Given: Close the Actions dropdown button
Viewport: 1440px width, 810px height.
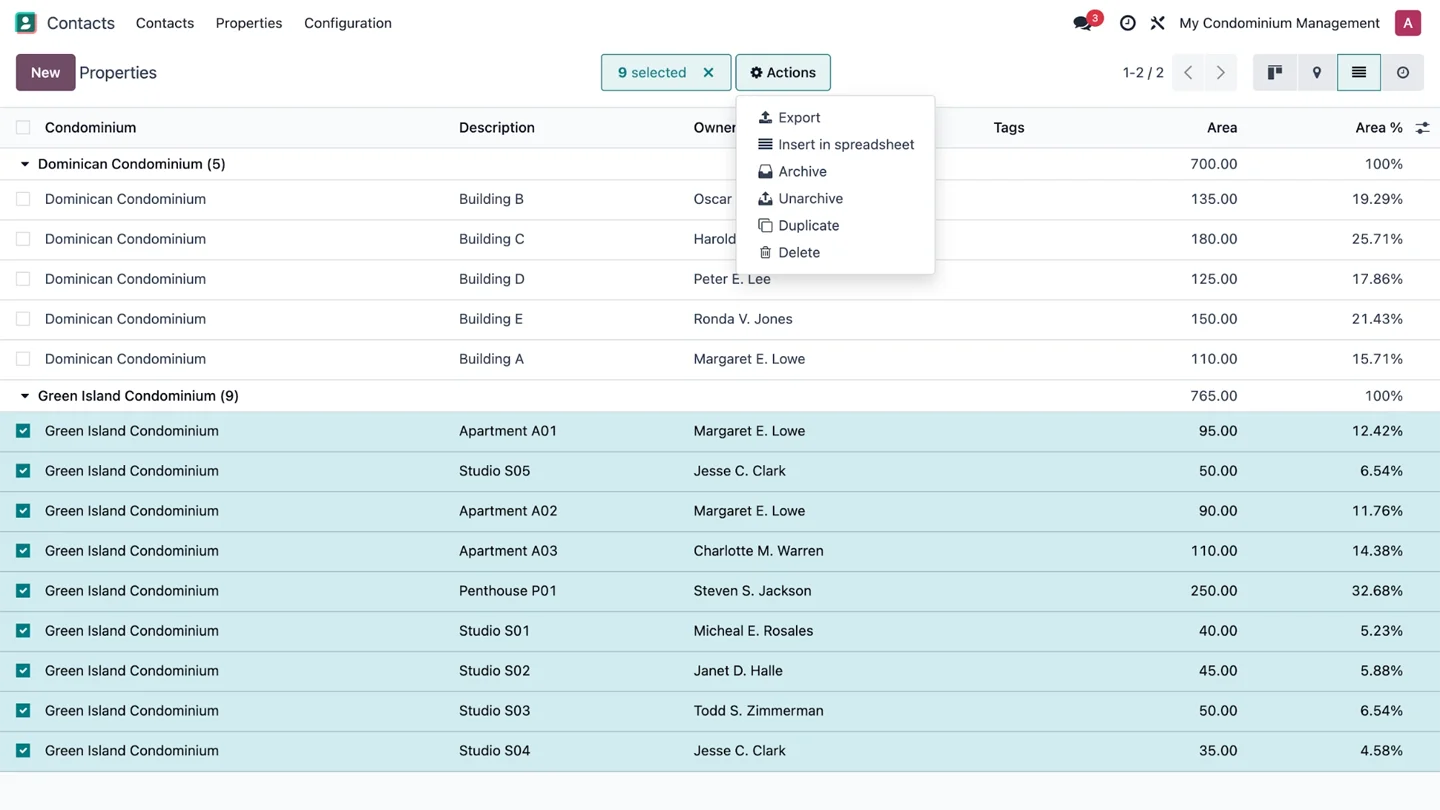Looking at the screenshot, I should tap(782, 72).
